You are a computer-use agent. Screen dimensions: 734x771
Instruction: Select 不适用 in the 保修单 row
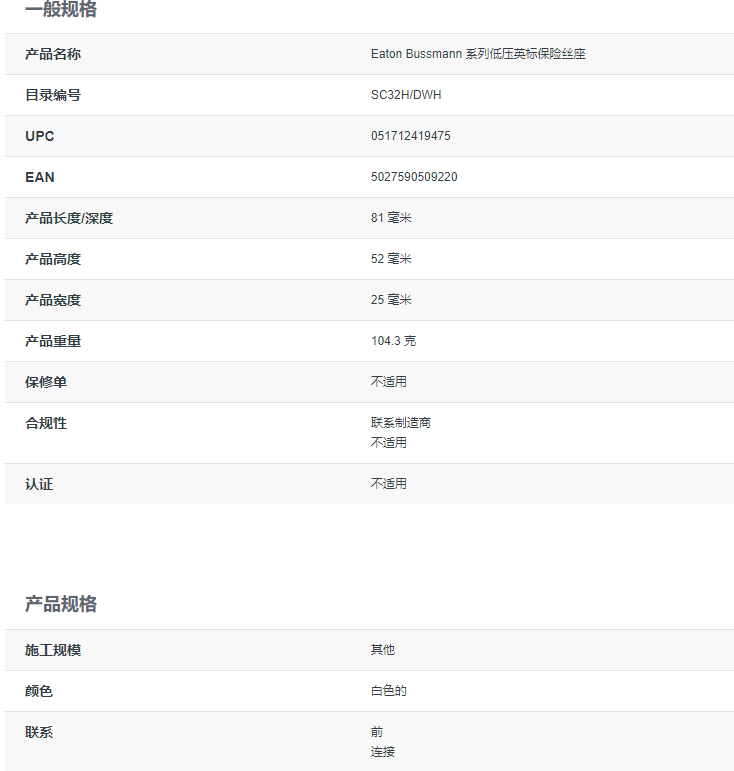388,382
